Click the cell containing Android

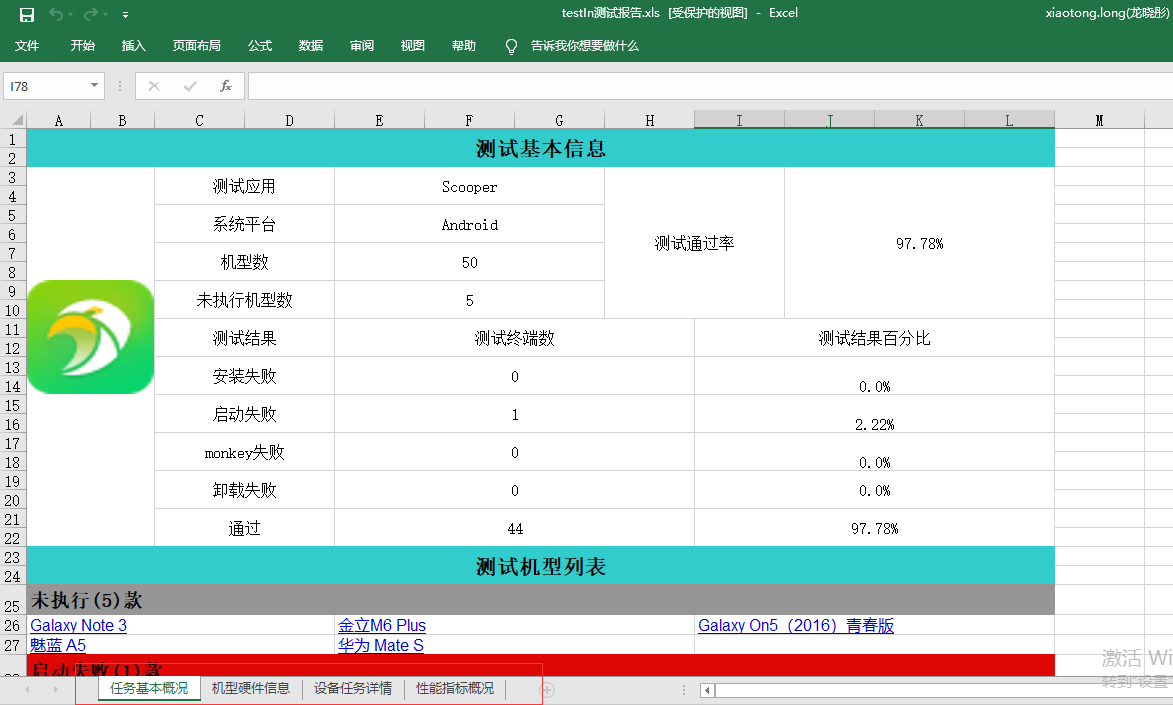pyautogui.click(x=469, y=225)
